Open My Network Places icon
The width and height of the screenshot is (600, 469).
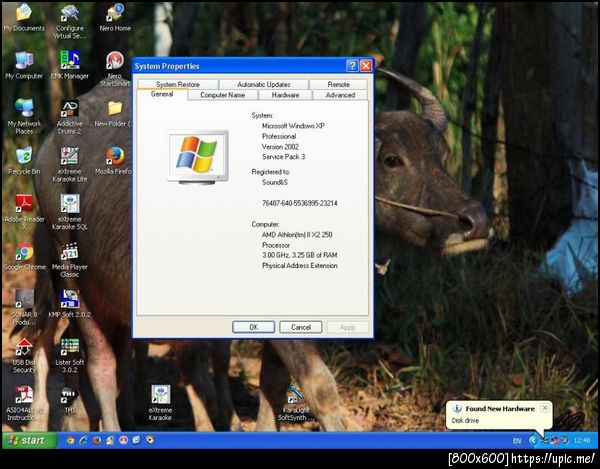(x=24, y=116)
